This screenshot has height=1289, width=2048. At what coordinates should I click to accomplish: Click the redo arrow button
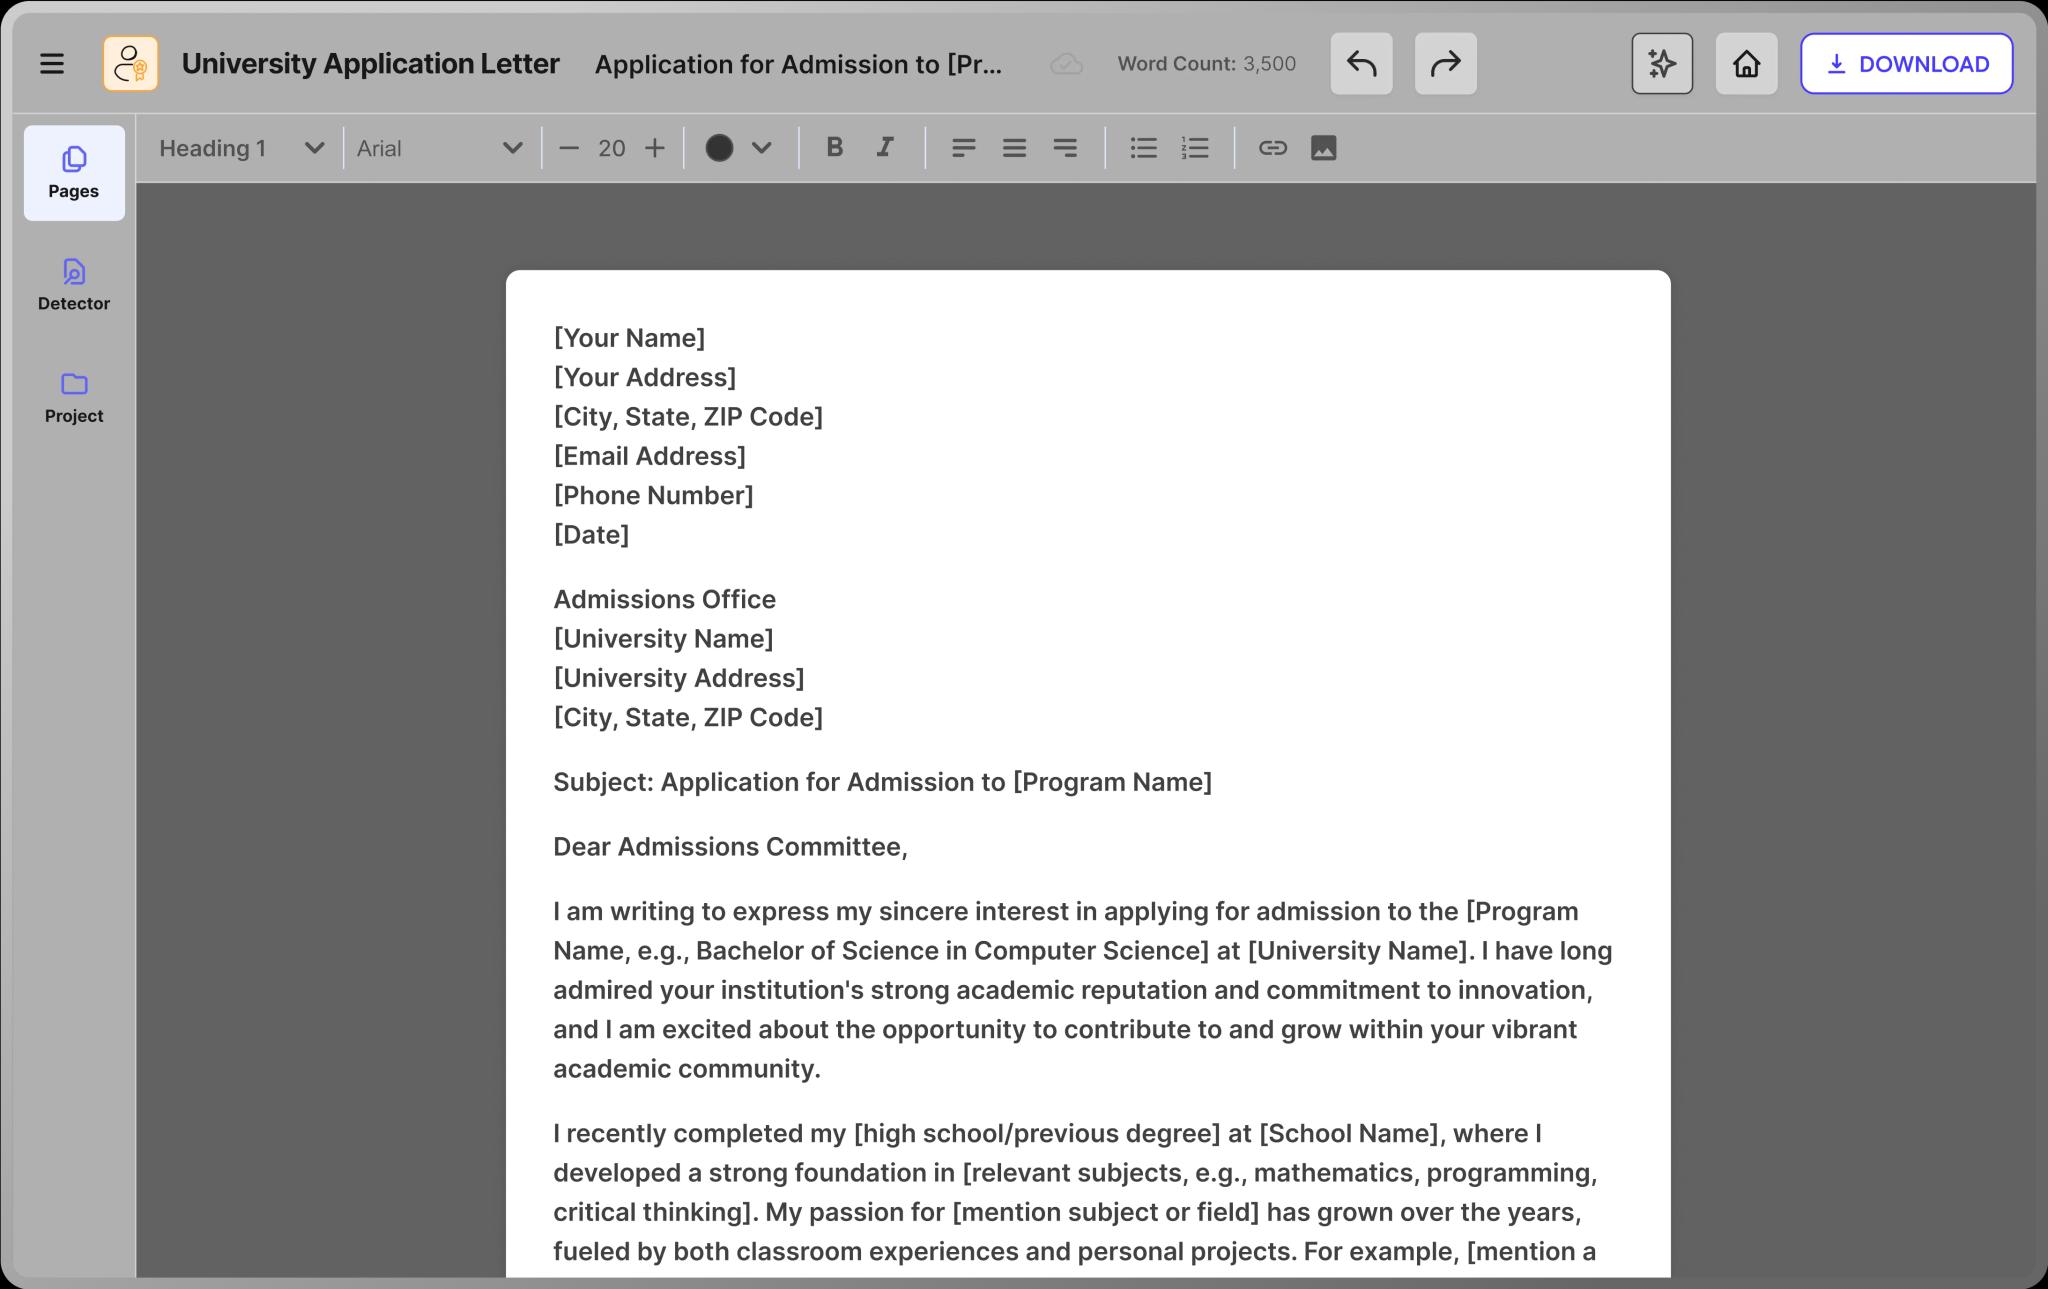pyautogui.click(x=1445, y=64)
